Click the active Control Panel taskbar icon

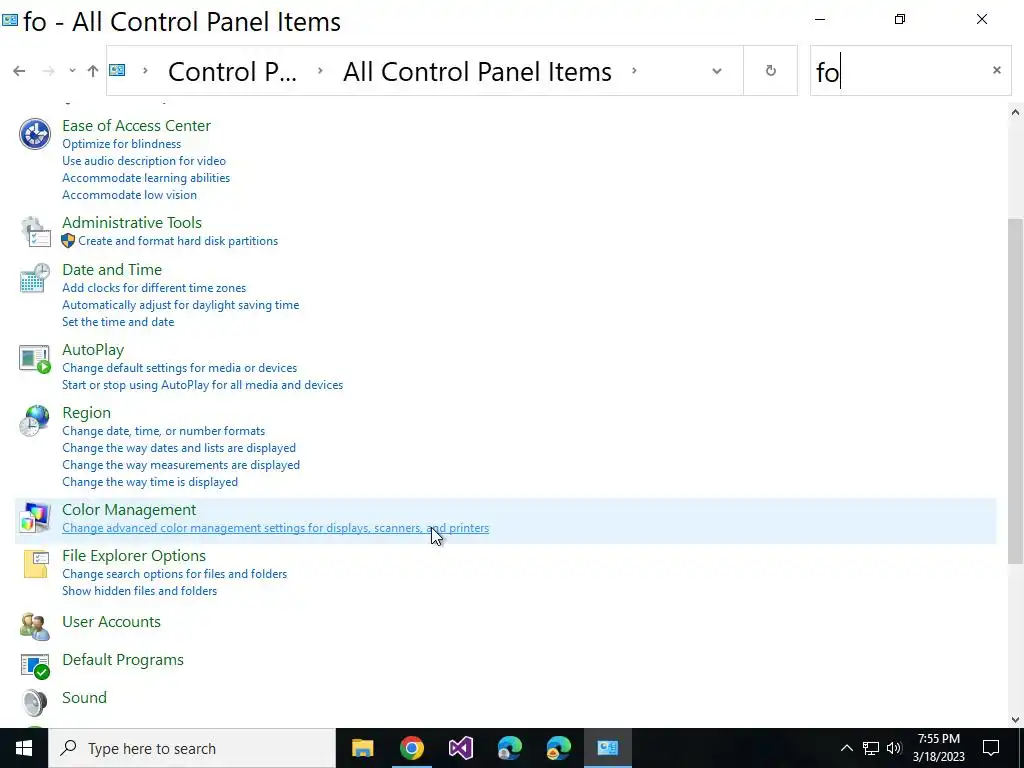click(607, 748)
